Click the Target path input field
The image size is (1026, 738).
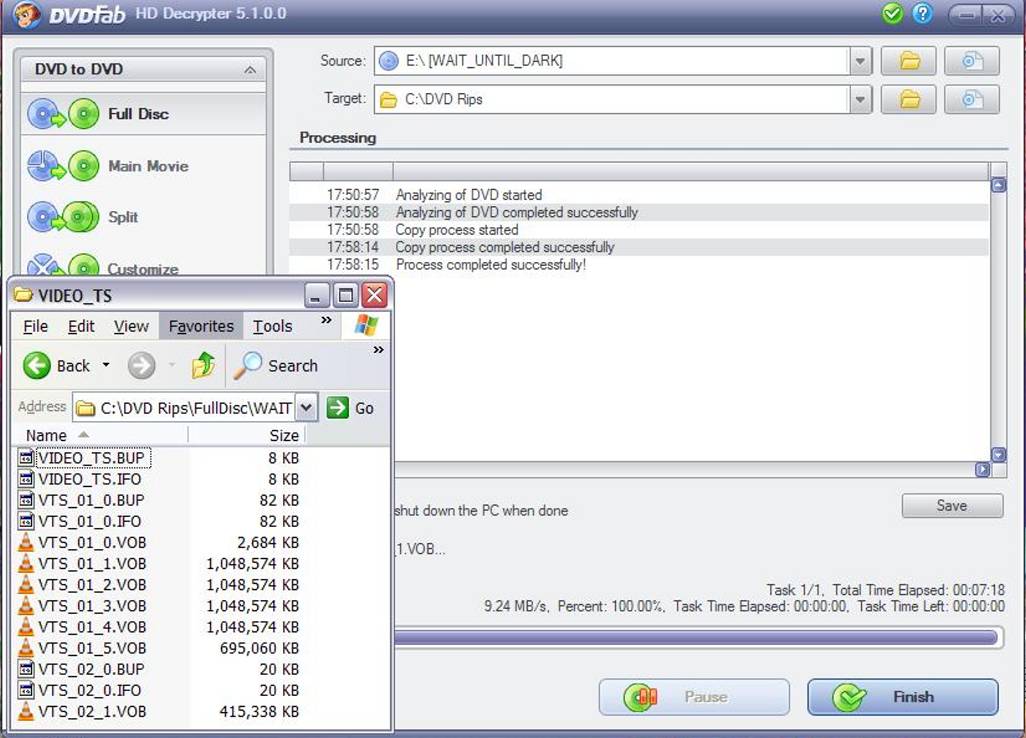[612, 99]
